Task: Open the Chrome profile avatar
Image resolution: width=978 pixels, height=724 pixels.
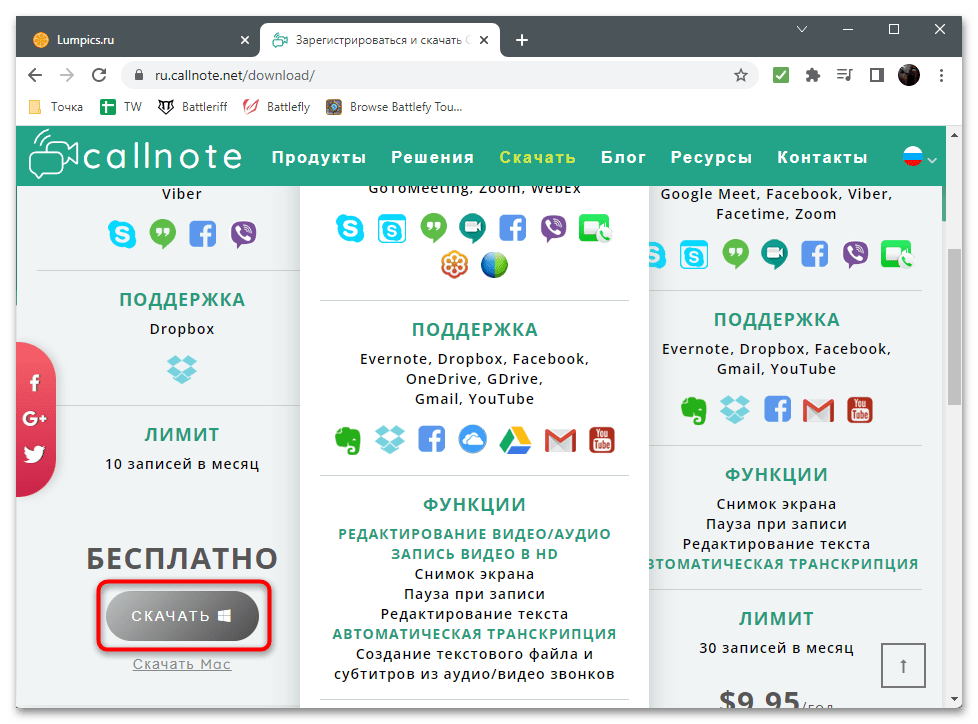Action: pos(909,75)
